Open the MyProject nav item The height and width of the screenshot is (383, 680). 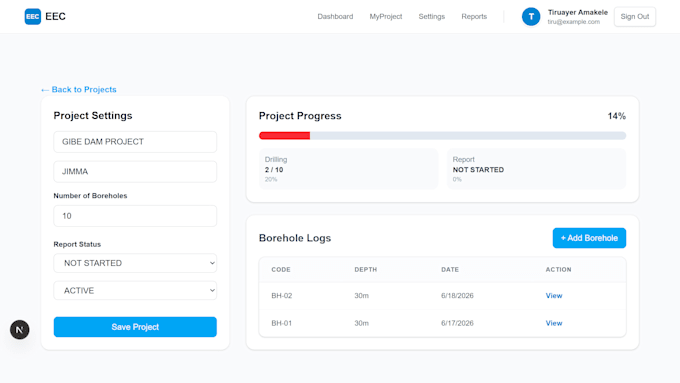pyautogui.click(x=386, y=16)
